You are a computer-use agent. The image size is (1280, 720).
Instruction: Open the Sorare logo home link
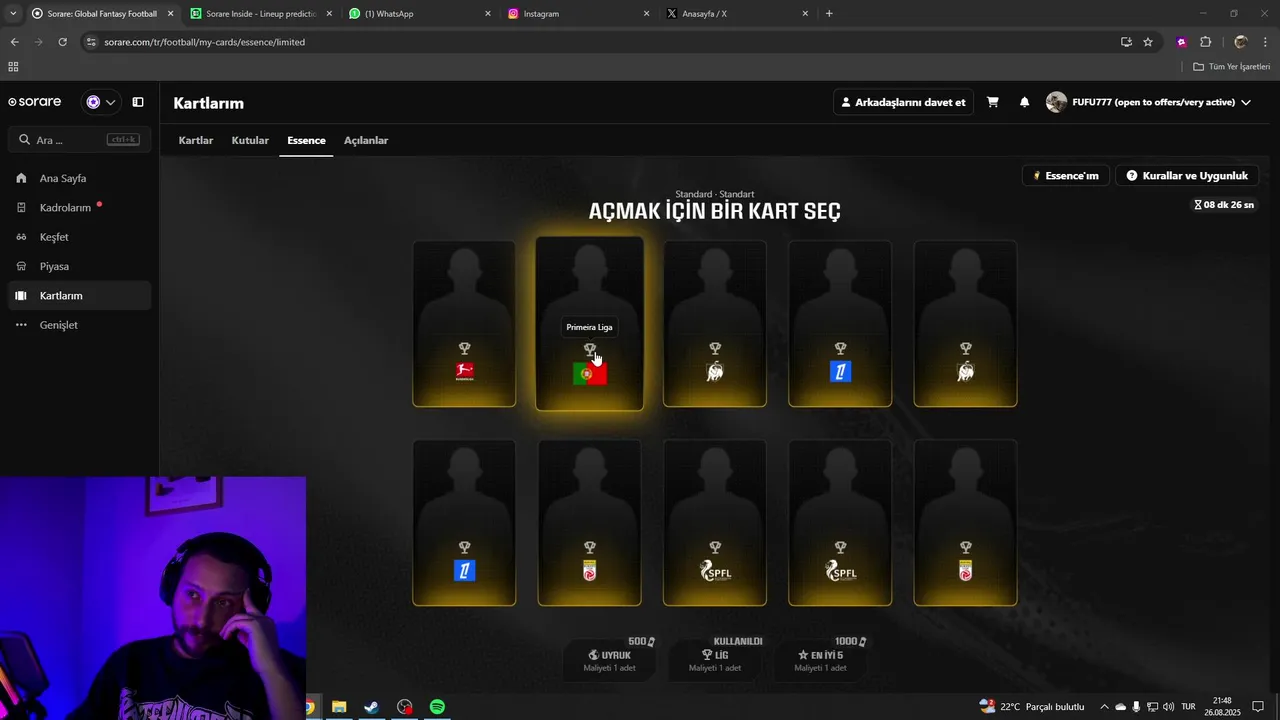coord(35,102)
